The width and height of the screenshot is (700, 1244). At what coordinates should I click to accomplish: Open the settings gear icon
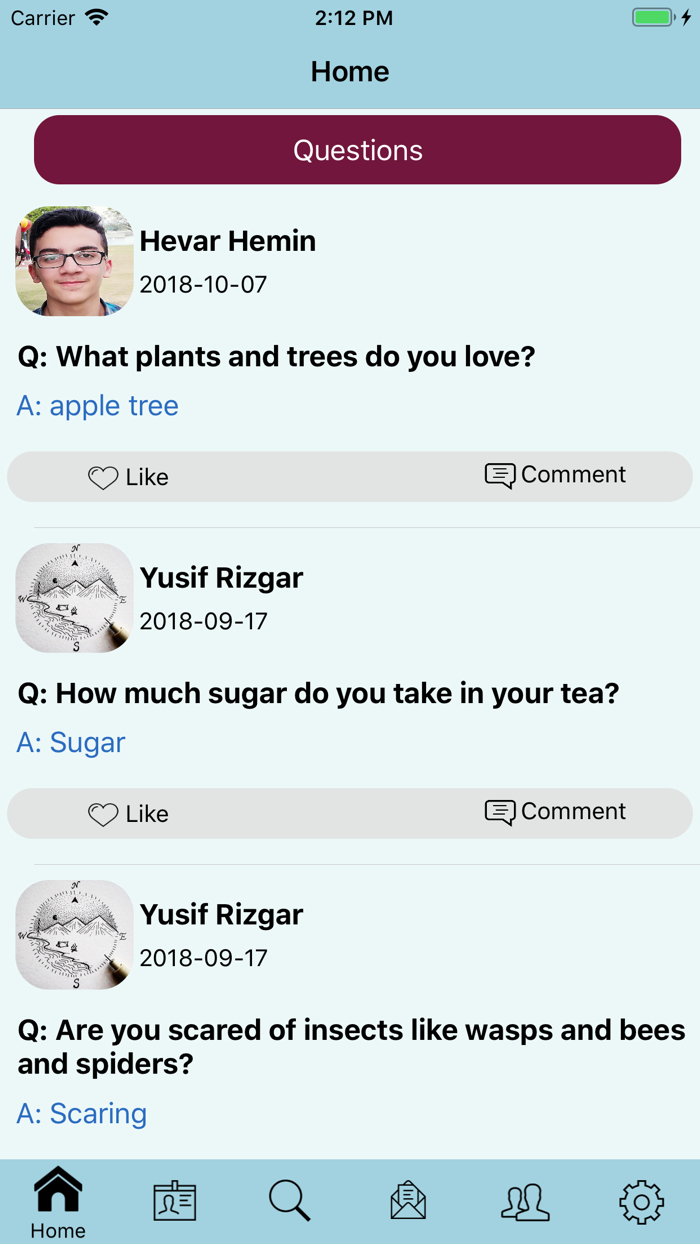(641, 1201)
